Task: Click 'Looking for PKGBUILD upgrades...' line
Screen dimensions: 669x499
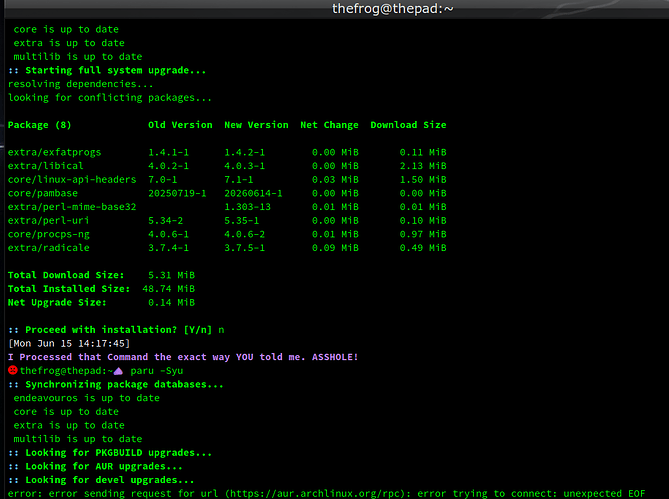Action: pyautogui.click(x=110, y=453)
